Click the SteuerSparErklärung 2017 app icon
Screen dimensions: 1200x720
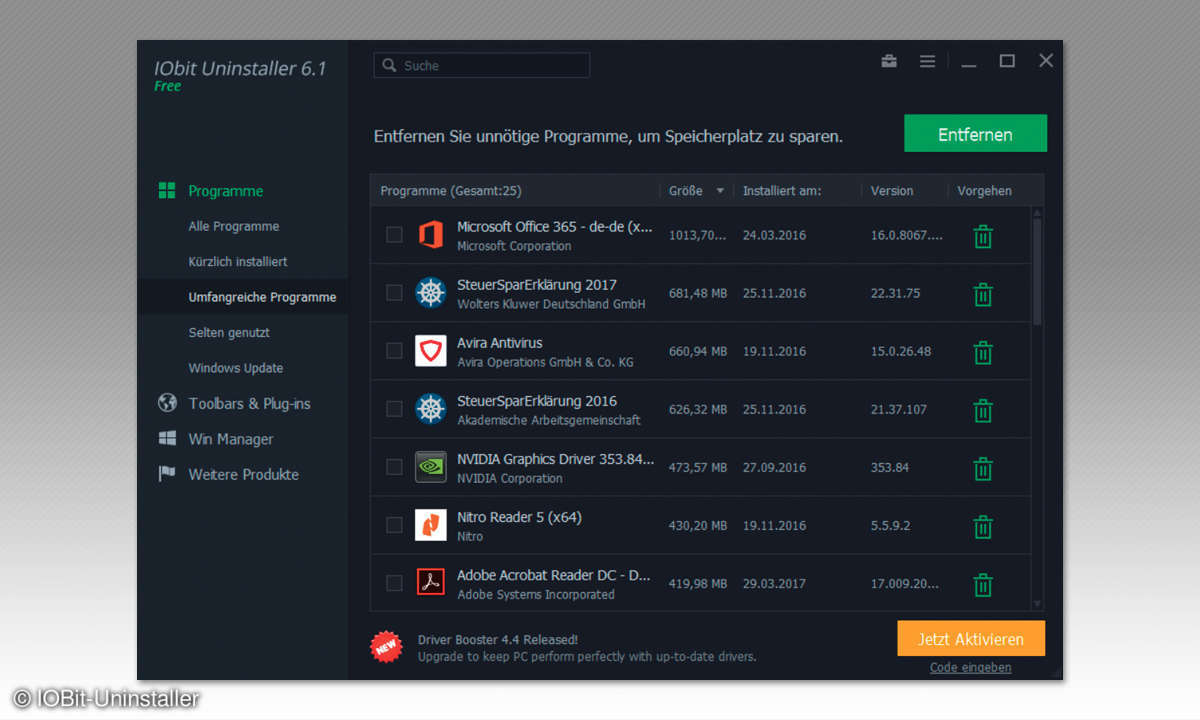[431, 293]
